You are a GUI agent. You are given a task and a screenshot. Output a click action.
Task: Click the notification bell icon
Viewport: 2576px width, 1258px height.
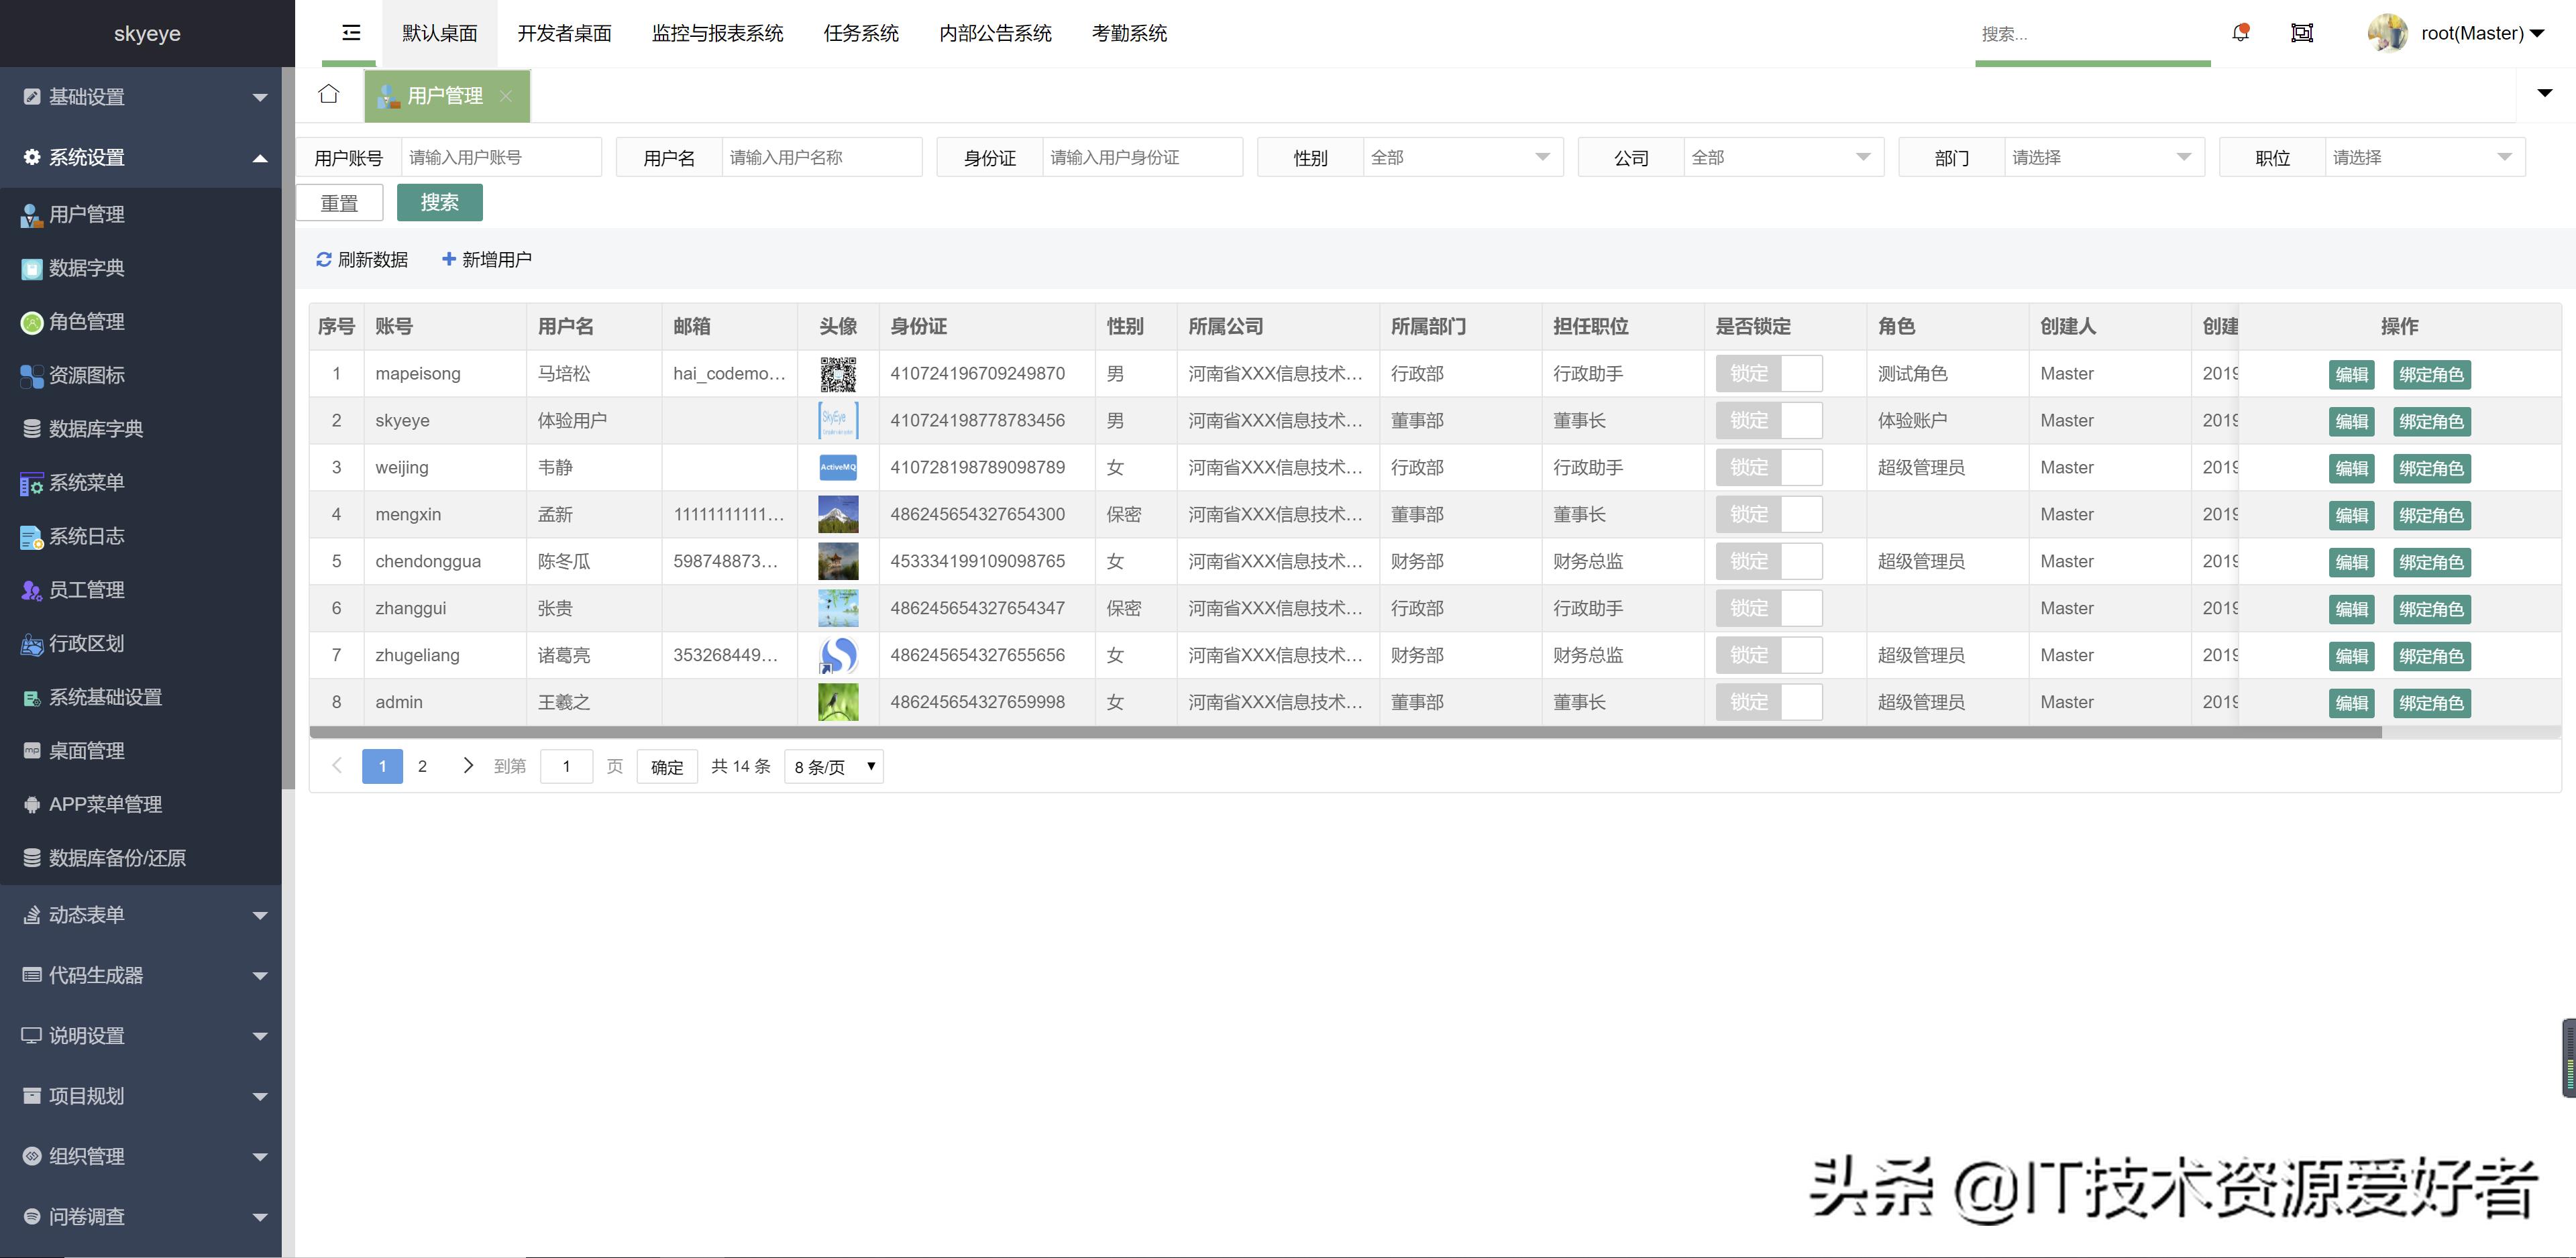pyautogui.click(x=2240, y=33)
